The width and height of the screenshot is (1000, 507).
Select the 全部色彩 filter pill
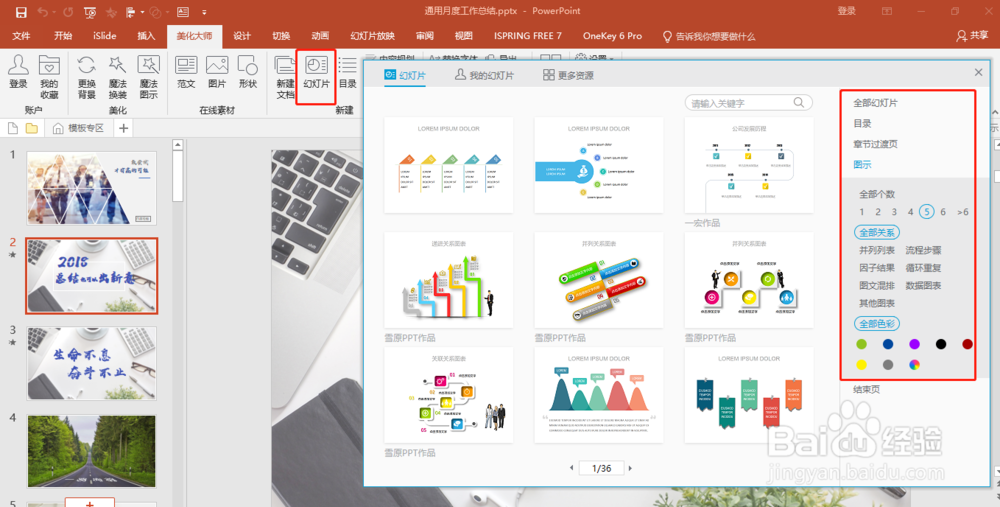click(877, 323)
